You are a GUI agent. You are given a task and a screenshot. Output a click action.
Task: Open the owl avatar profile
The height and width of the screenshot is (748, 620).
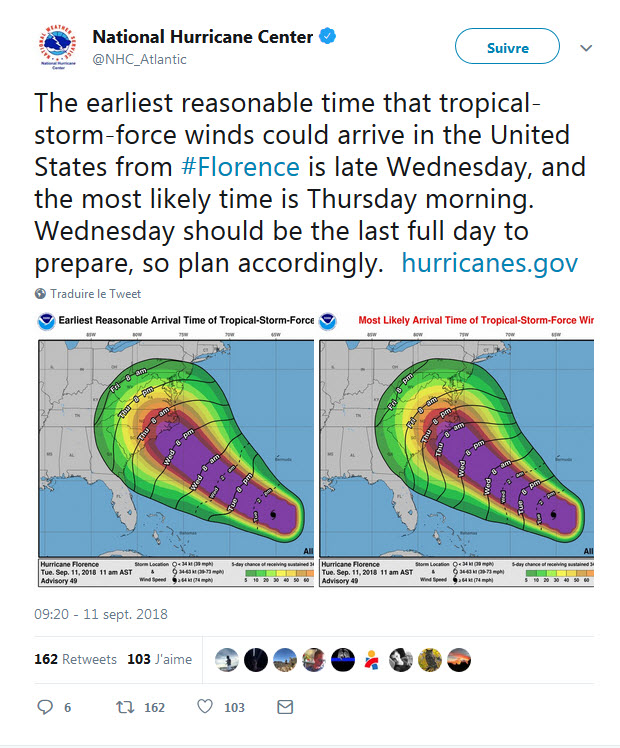click(430, 660)
